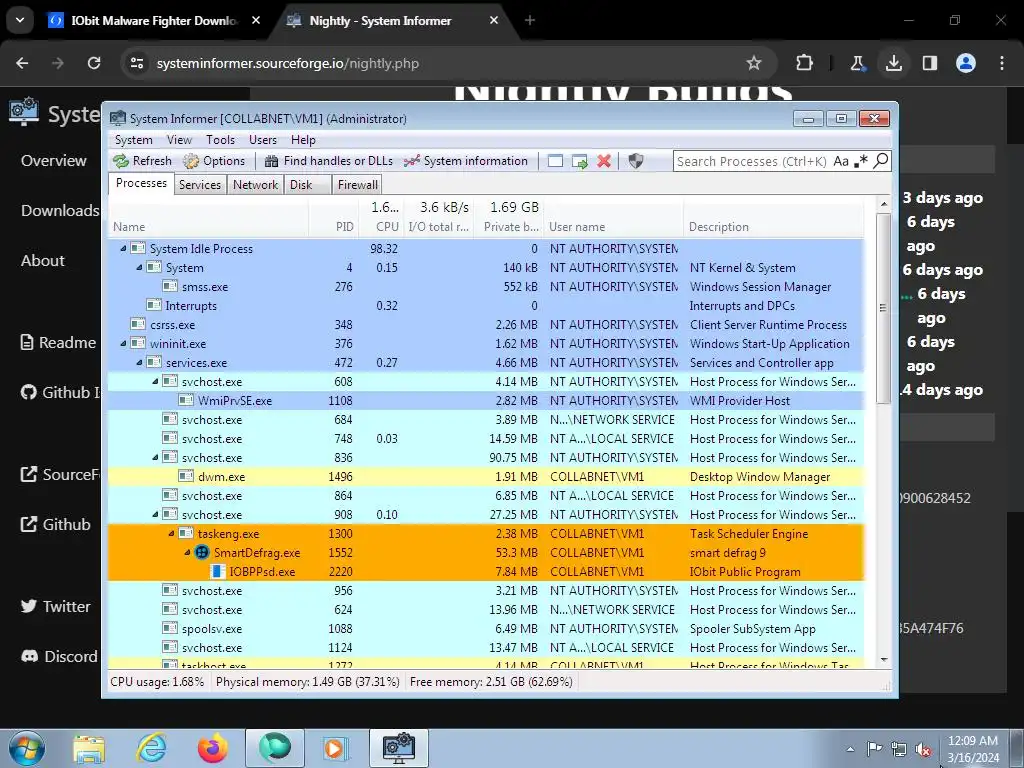
Task: Bookmark this page with star icon
Action: tap(754, 63)
